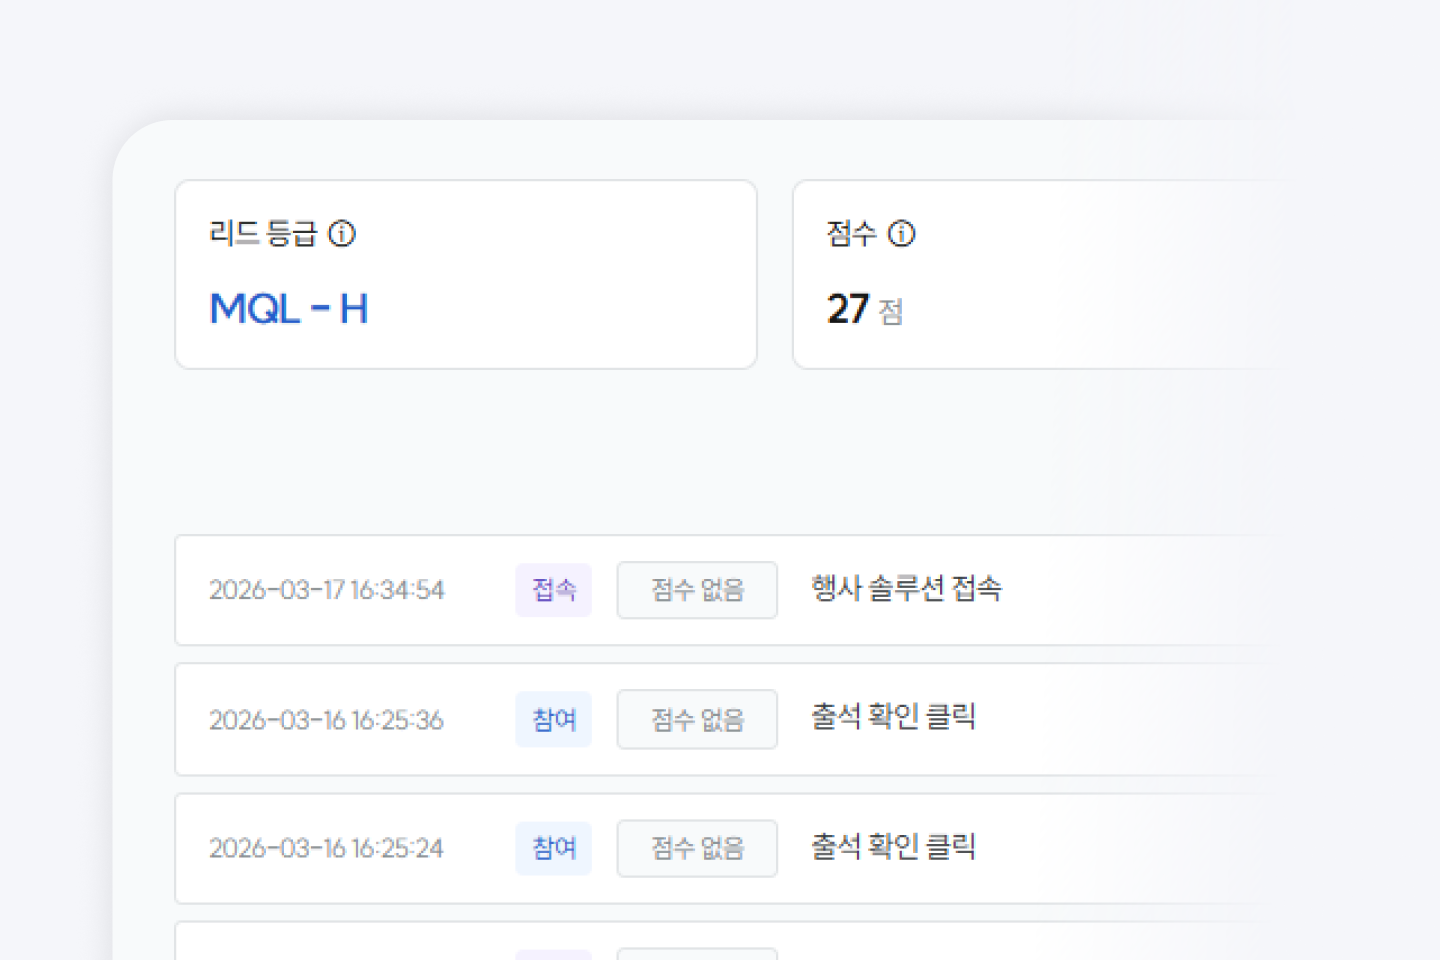
Task: Click the 참여 badge dated 2026-03-16 16:25:24
Action: pos(553,848)
